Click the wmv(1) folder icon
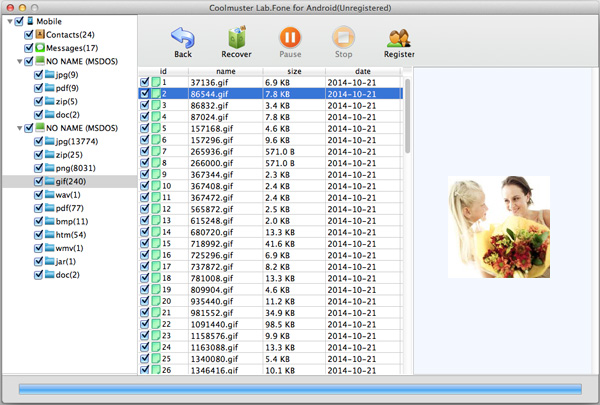Image resolution: width=600 pixels, height=405 pixels. (49, 248)
